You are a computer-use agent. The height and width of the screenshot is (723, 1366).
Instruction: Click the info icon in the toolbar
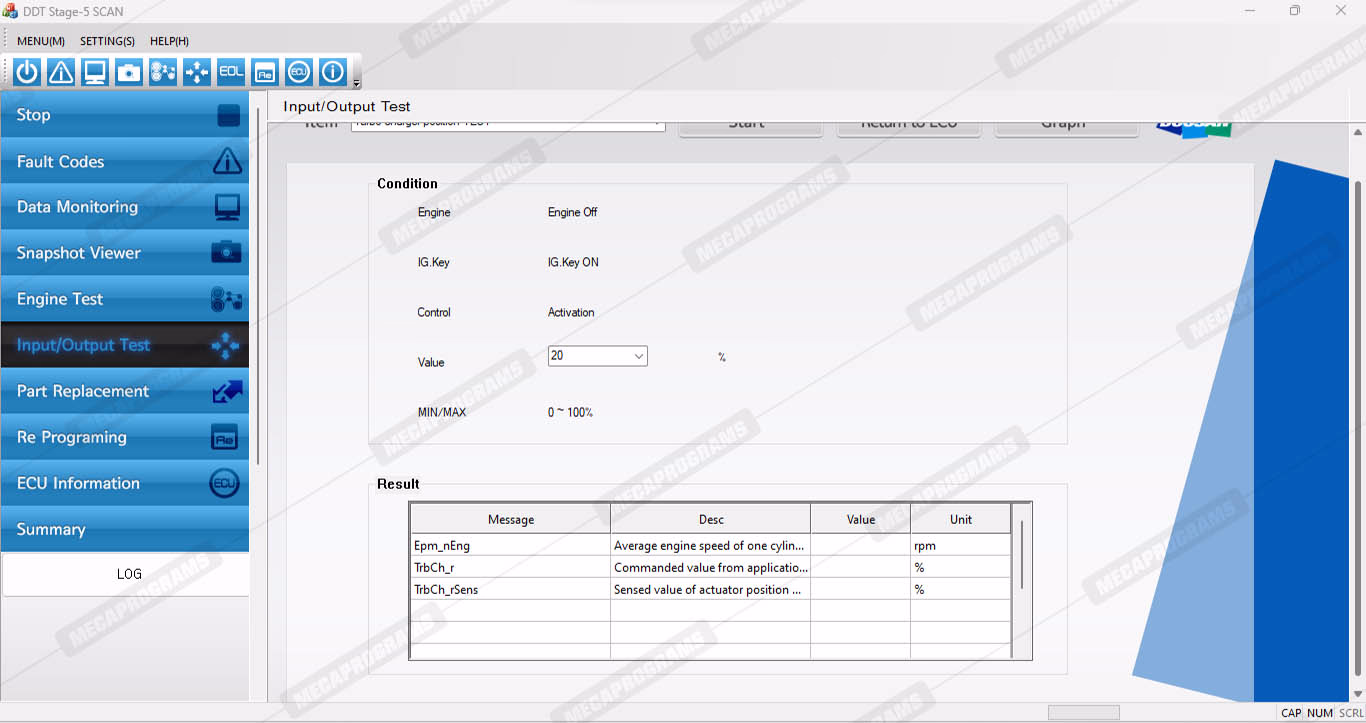tap(333, 72)
